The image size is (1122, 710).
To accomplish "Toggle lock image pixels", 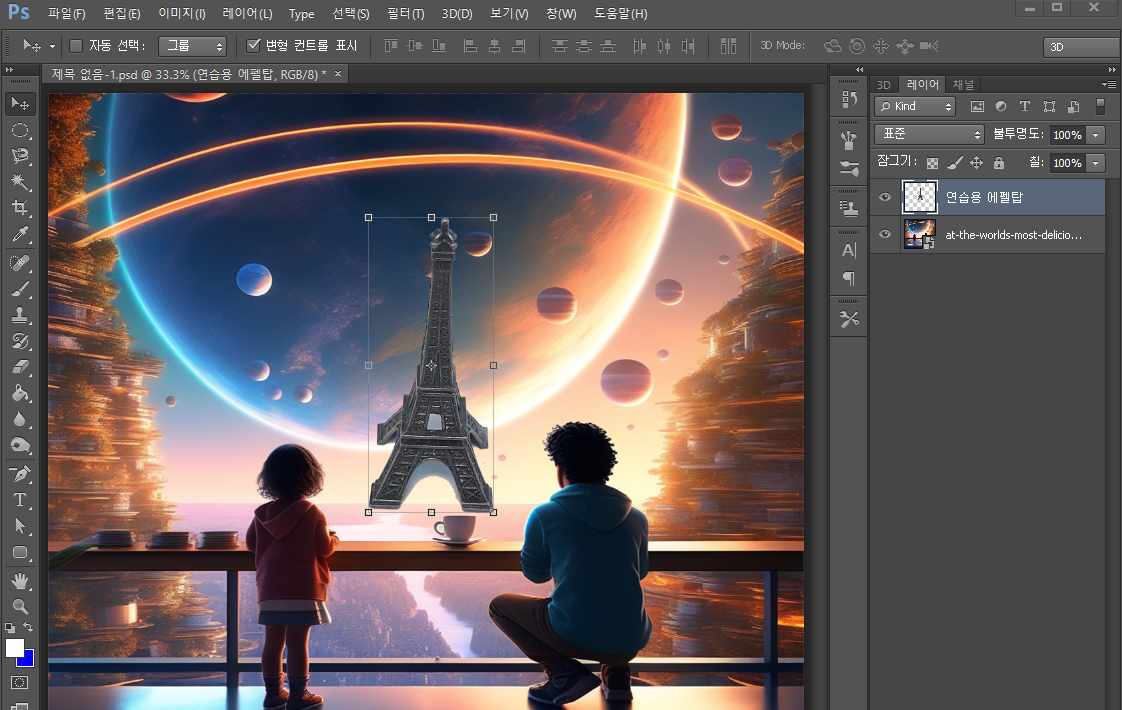I will (x=955, y=163).
